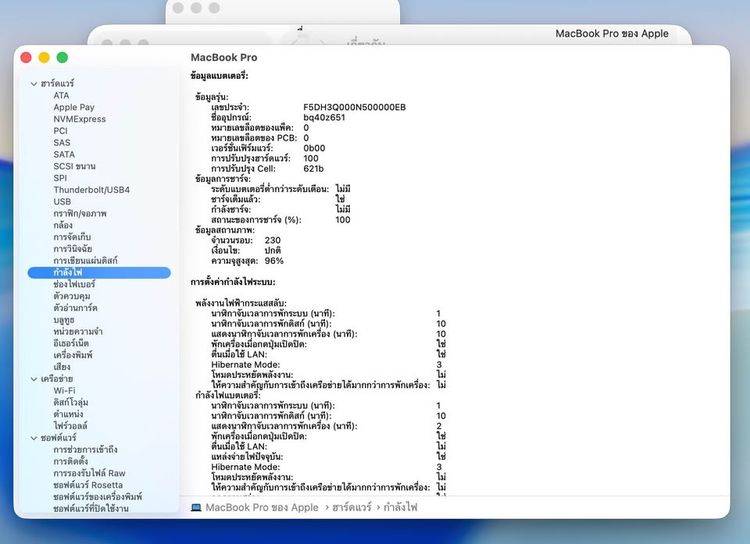
Task: Click the ฮาร์ดแวร์ breadcrumb in path bar
Action: click(352, 507)
